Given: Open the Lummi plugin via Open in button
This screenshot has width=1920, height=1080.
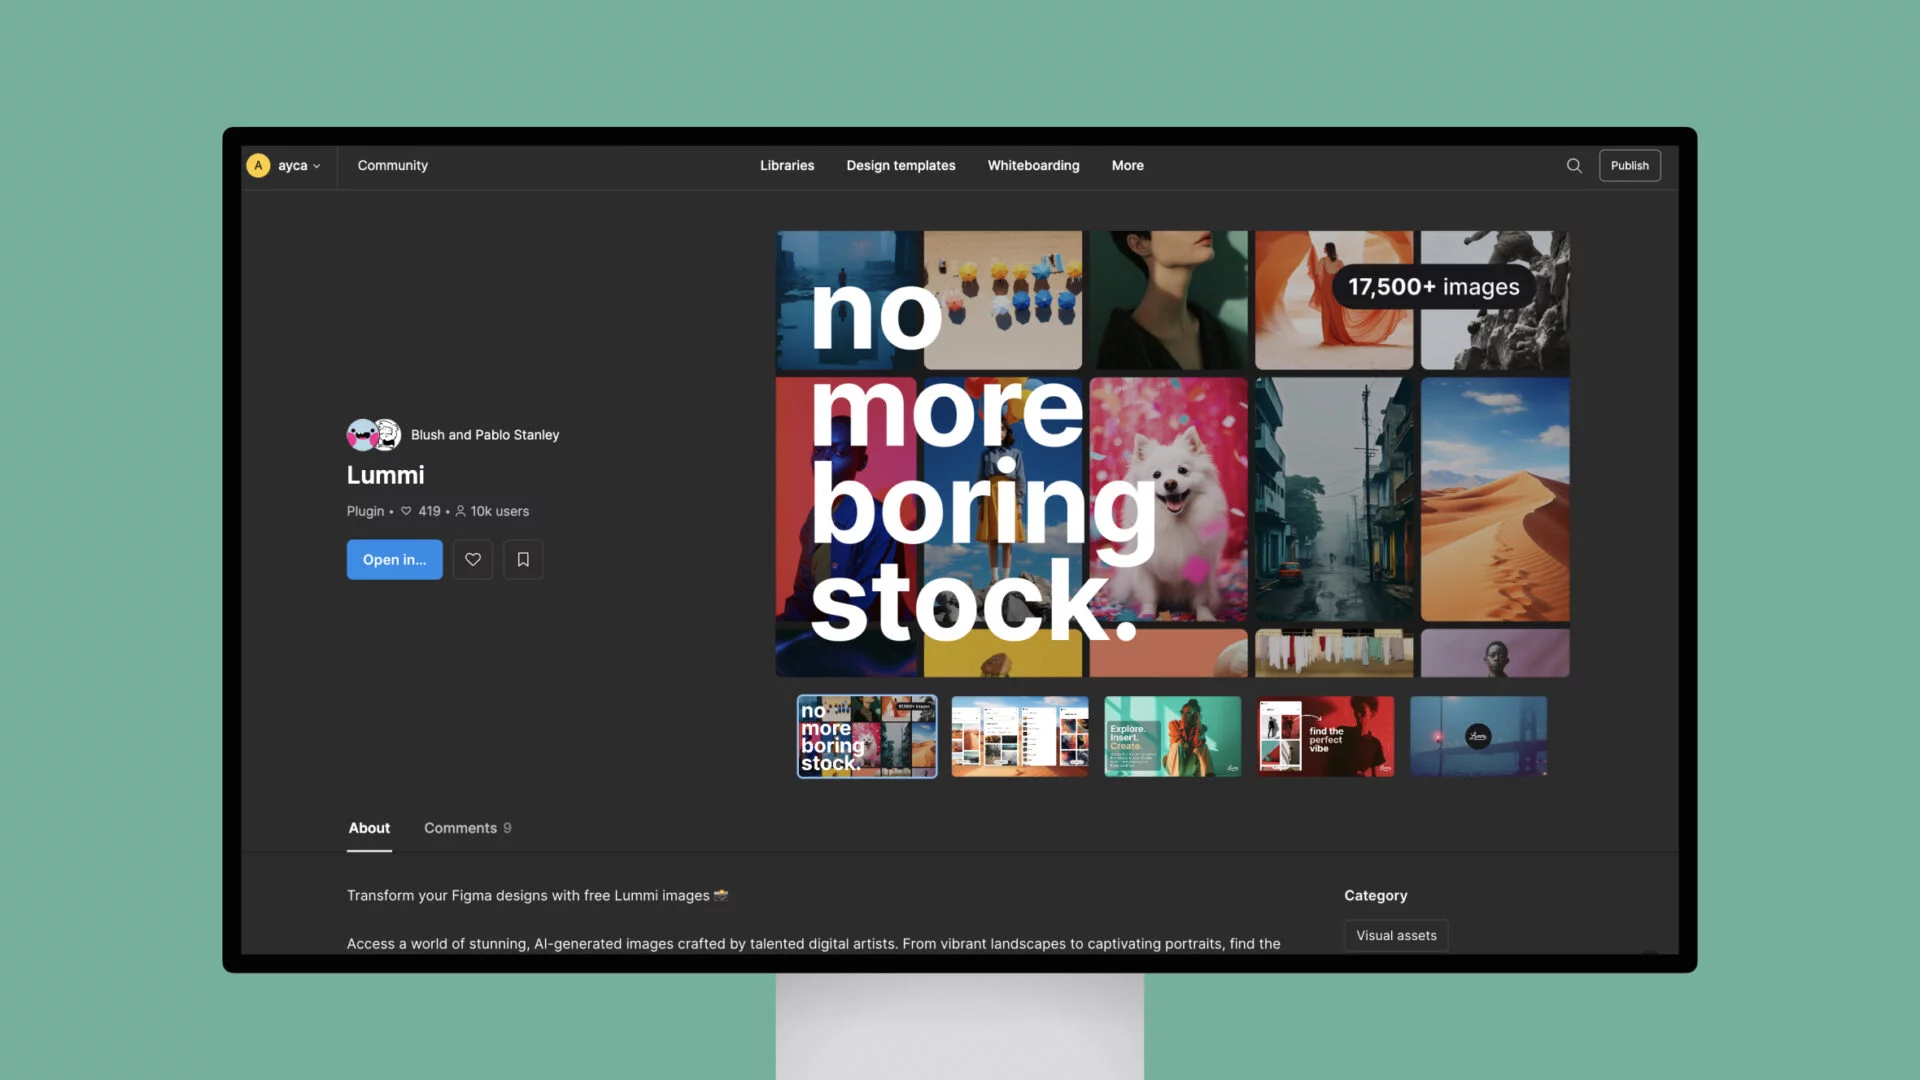Looking at the screenshot, I should pos(394,559).
